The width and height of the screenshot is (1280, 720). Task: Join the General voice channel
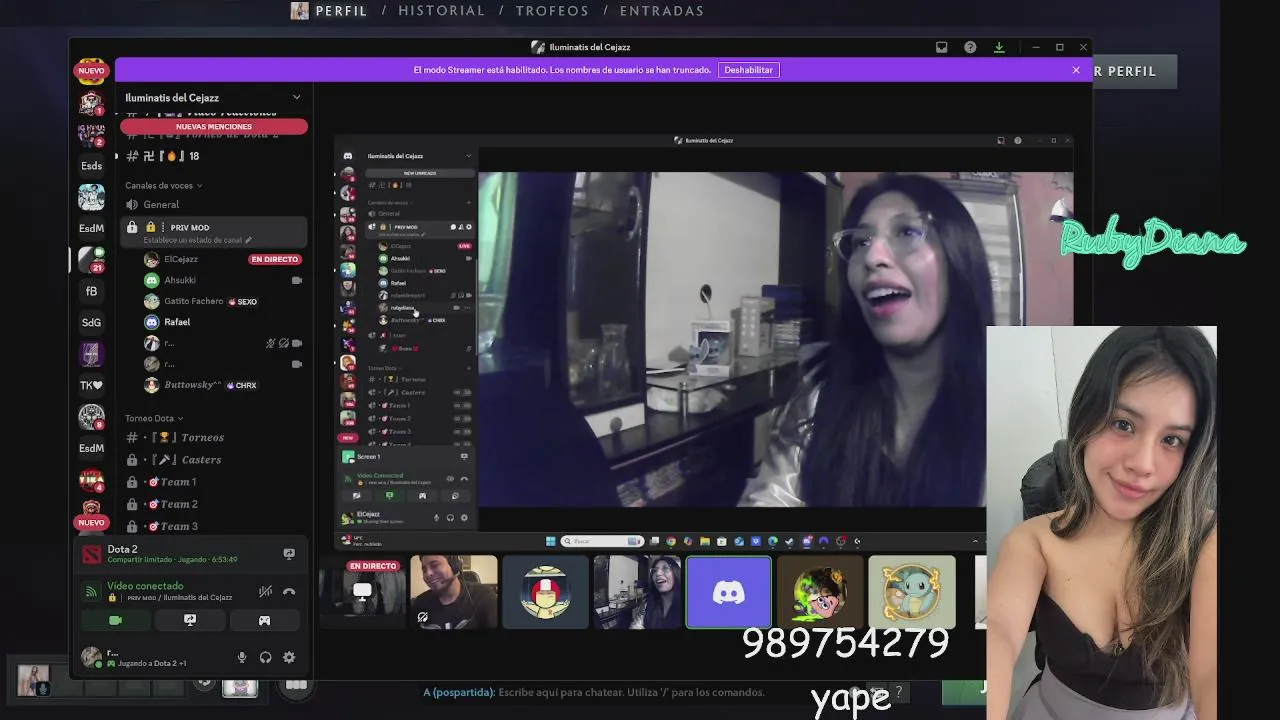(212, 204)
